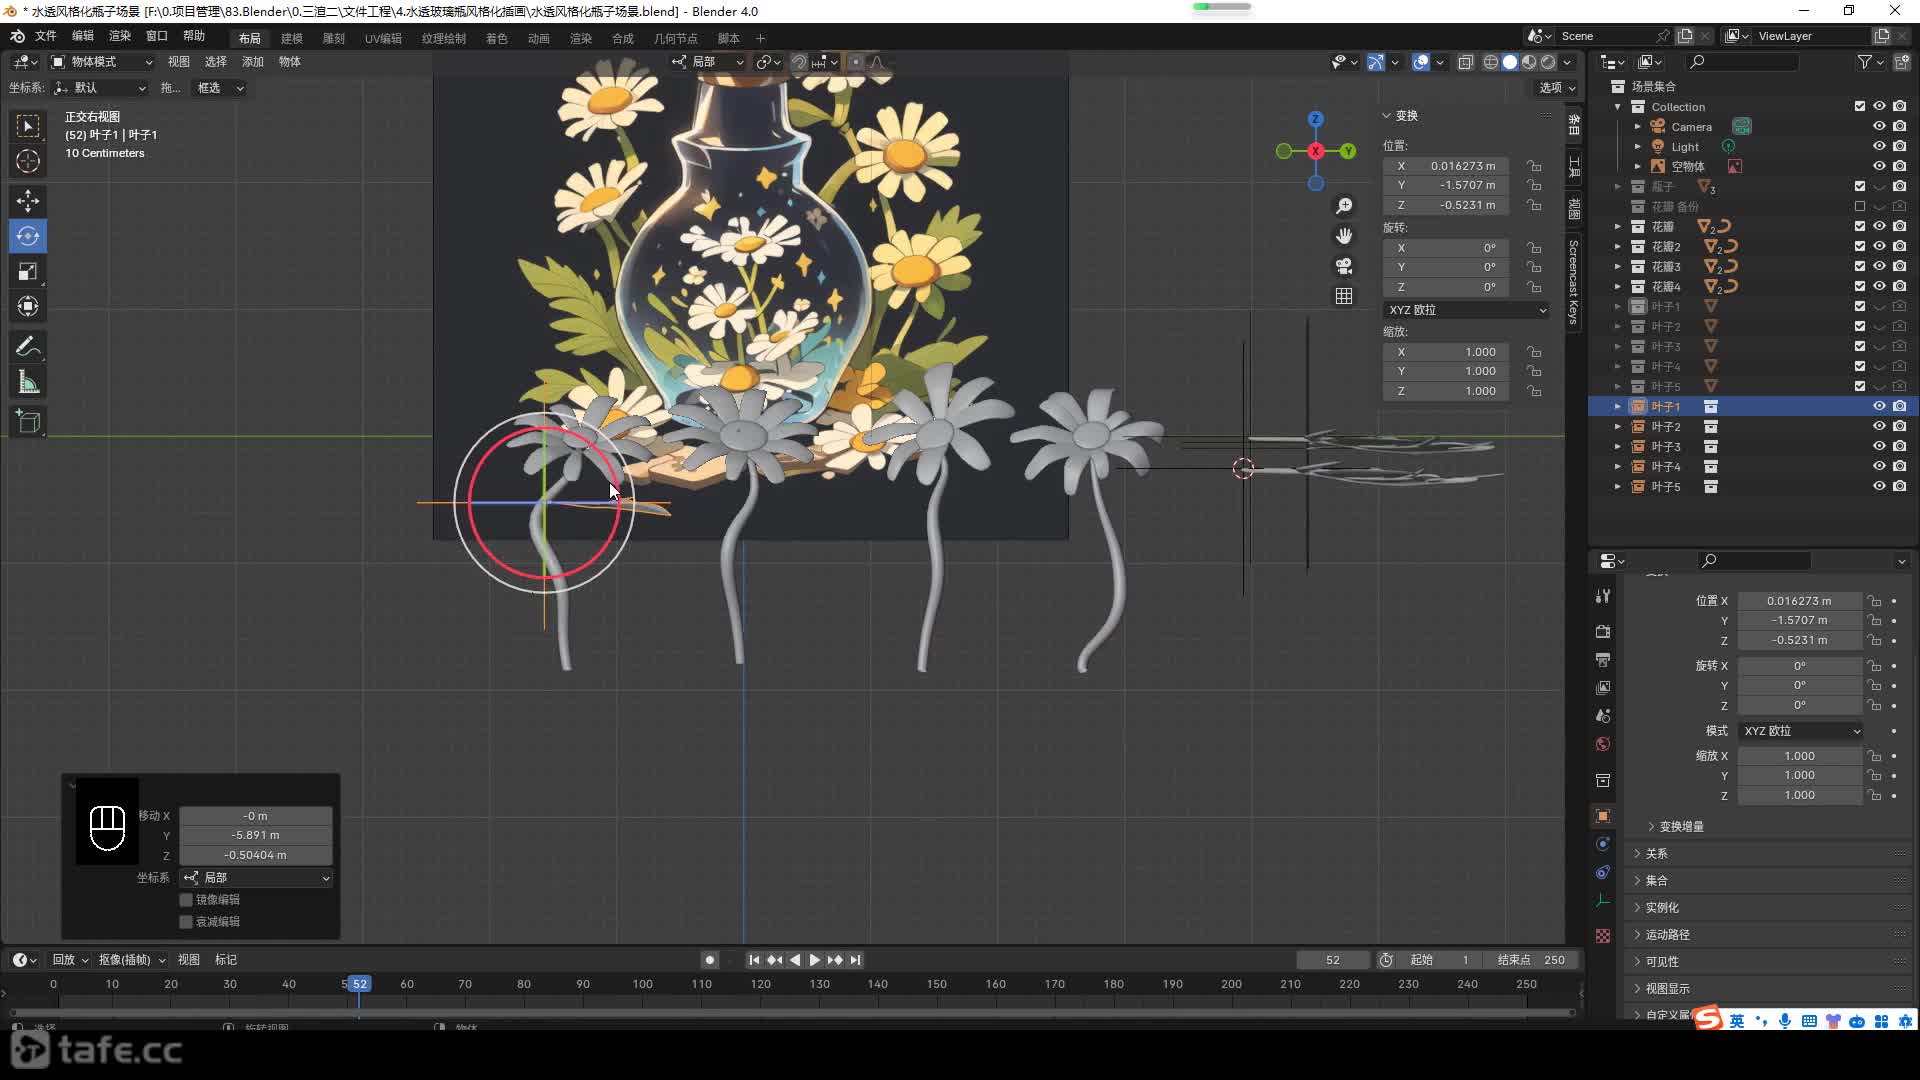1920x1080 pixels.
Task: Expand the 可见性 panel
Action: click(1662, 962)
